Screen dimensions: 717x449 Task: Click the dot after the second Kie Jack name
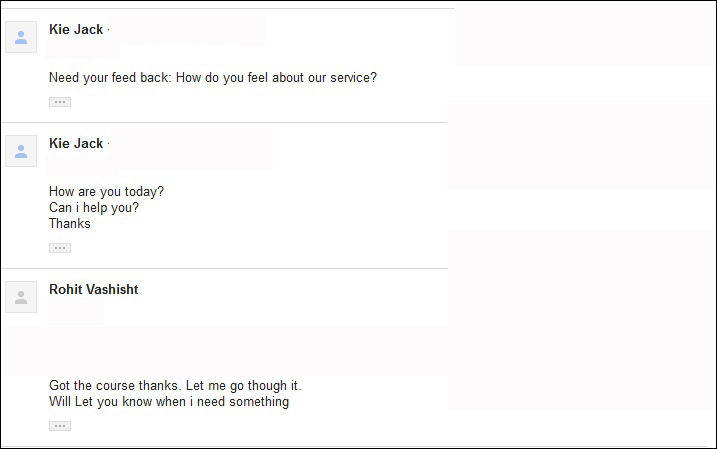[108, 144]
